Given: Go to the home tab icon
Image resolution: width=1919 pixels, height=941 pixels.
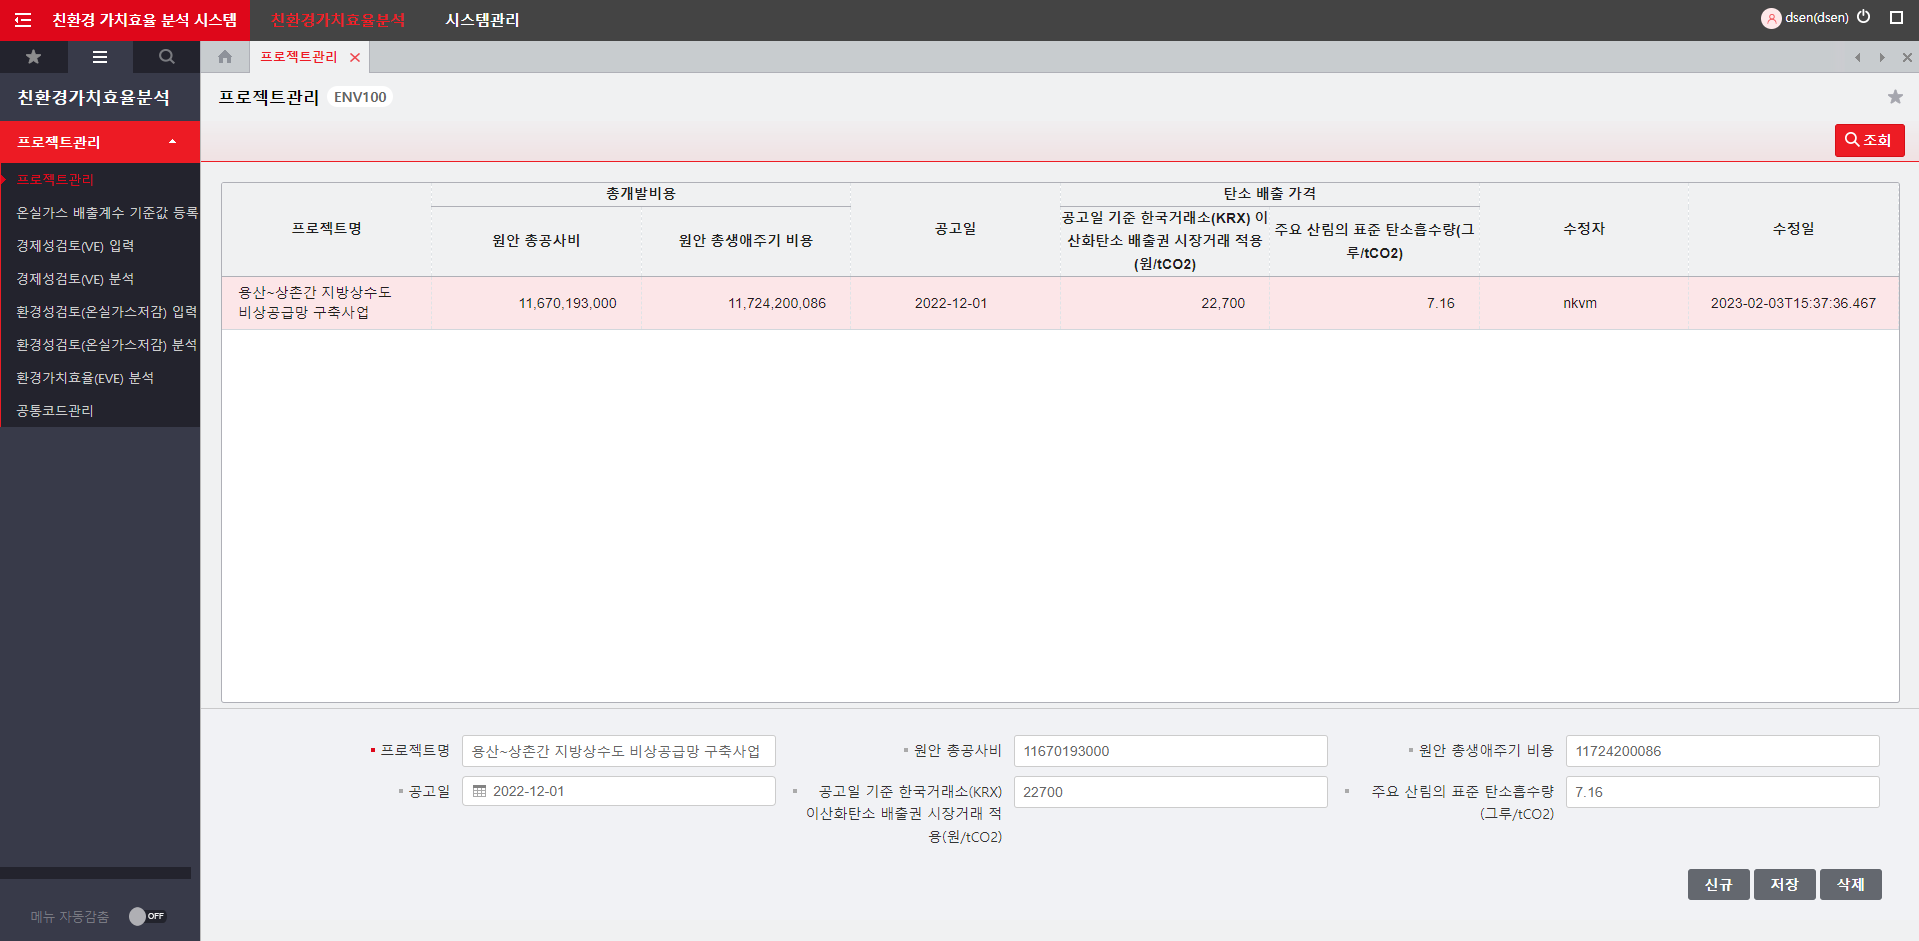Looking at the screenshot, I should (x=225, y=57).
